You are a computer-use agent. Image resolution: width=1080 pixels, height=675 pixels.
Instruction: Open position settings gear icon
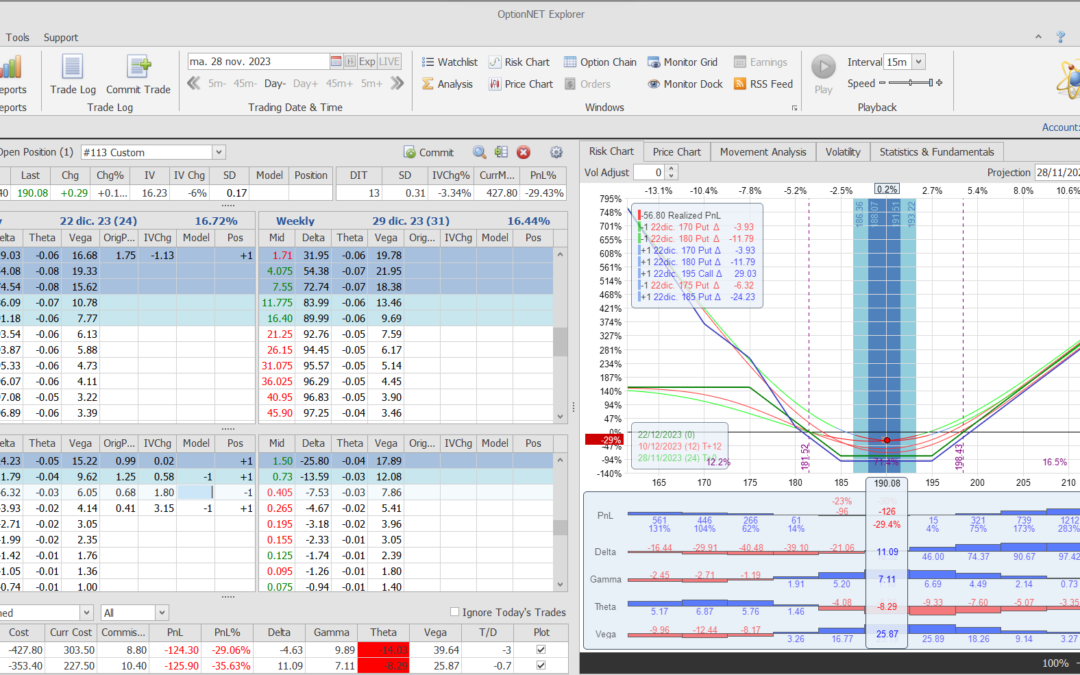556,152
